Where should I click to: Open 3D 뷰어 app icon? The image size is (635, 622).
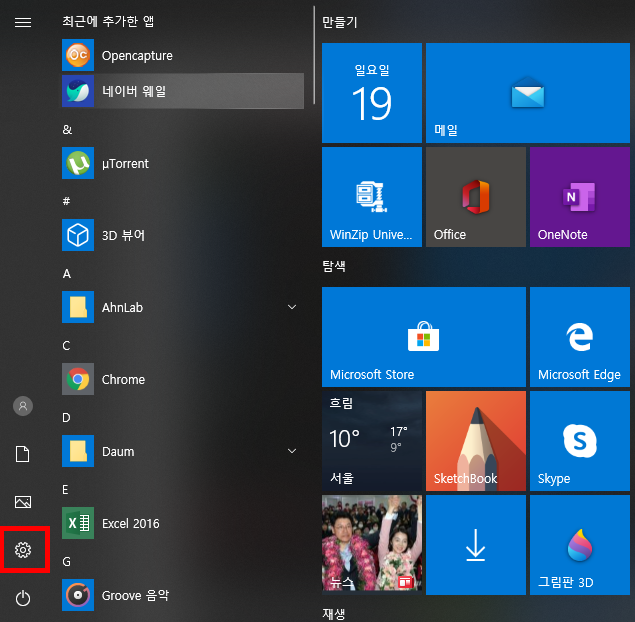coord(78,235)
